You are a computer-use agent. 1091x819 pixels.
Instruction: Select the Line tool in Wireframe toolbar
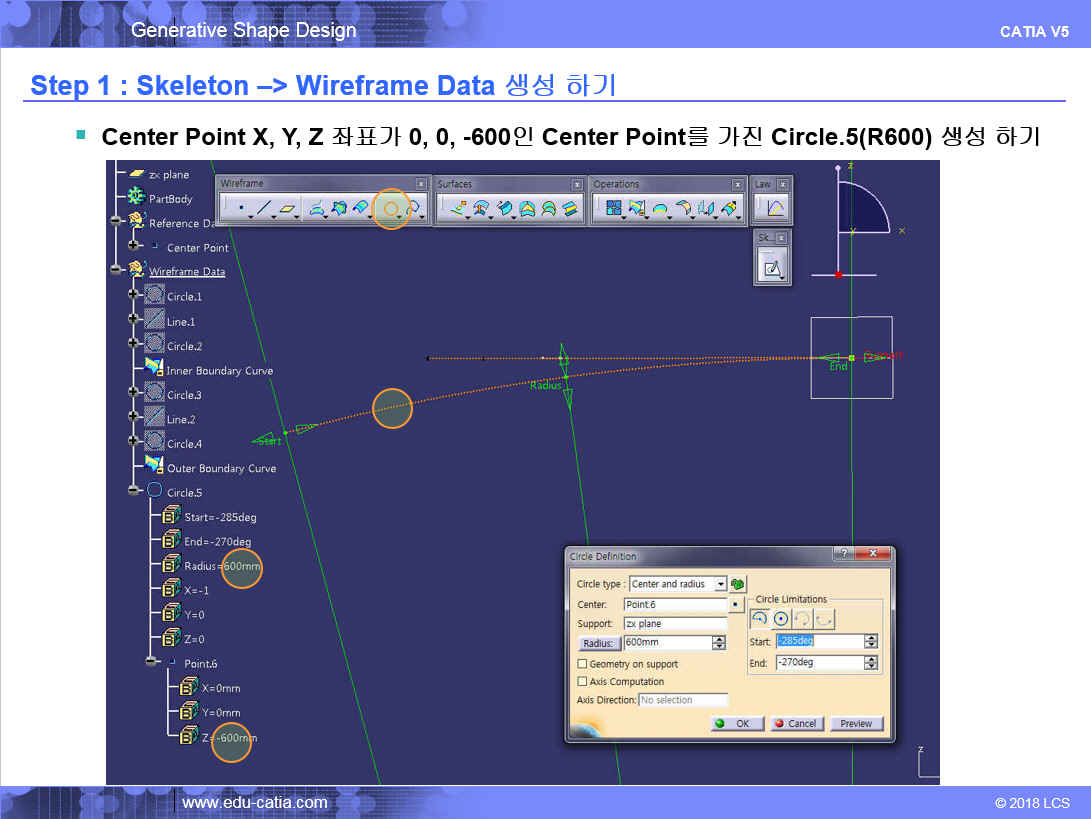click(264, 208)
